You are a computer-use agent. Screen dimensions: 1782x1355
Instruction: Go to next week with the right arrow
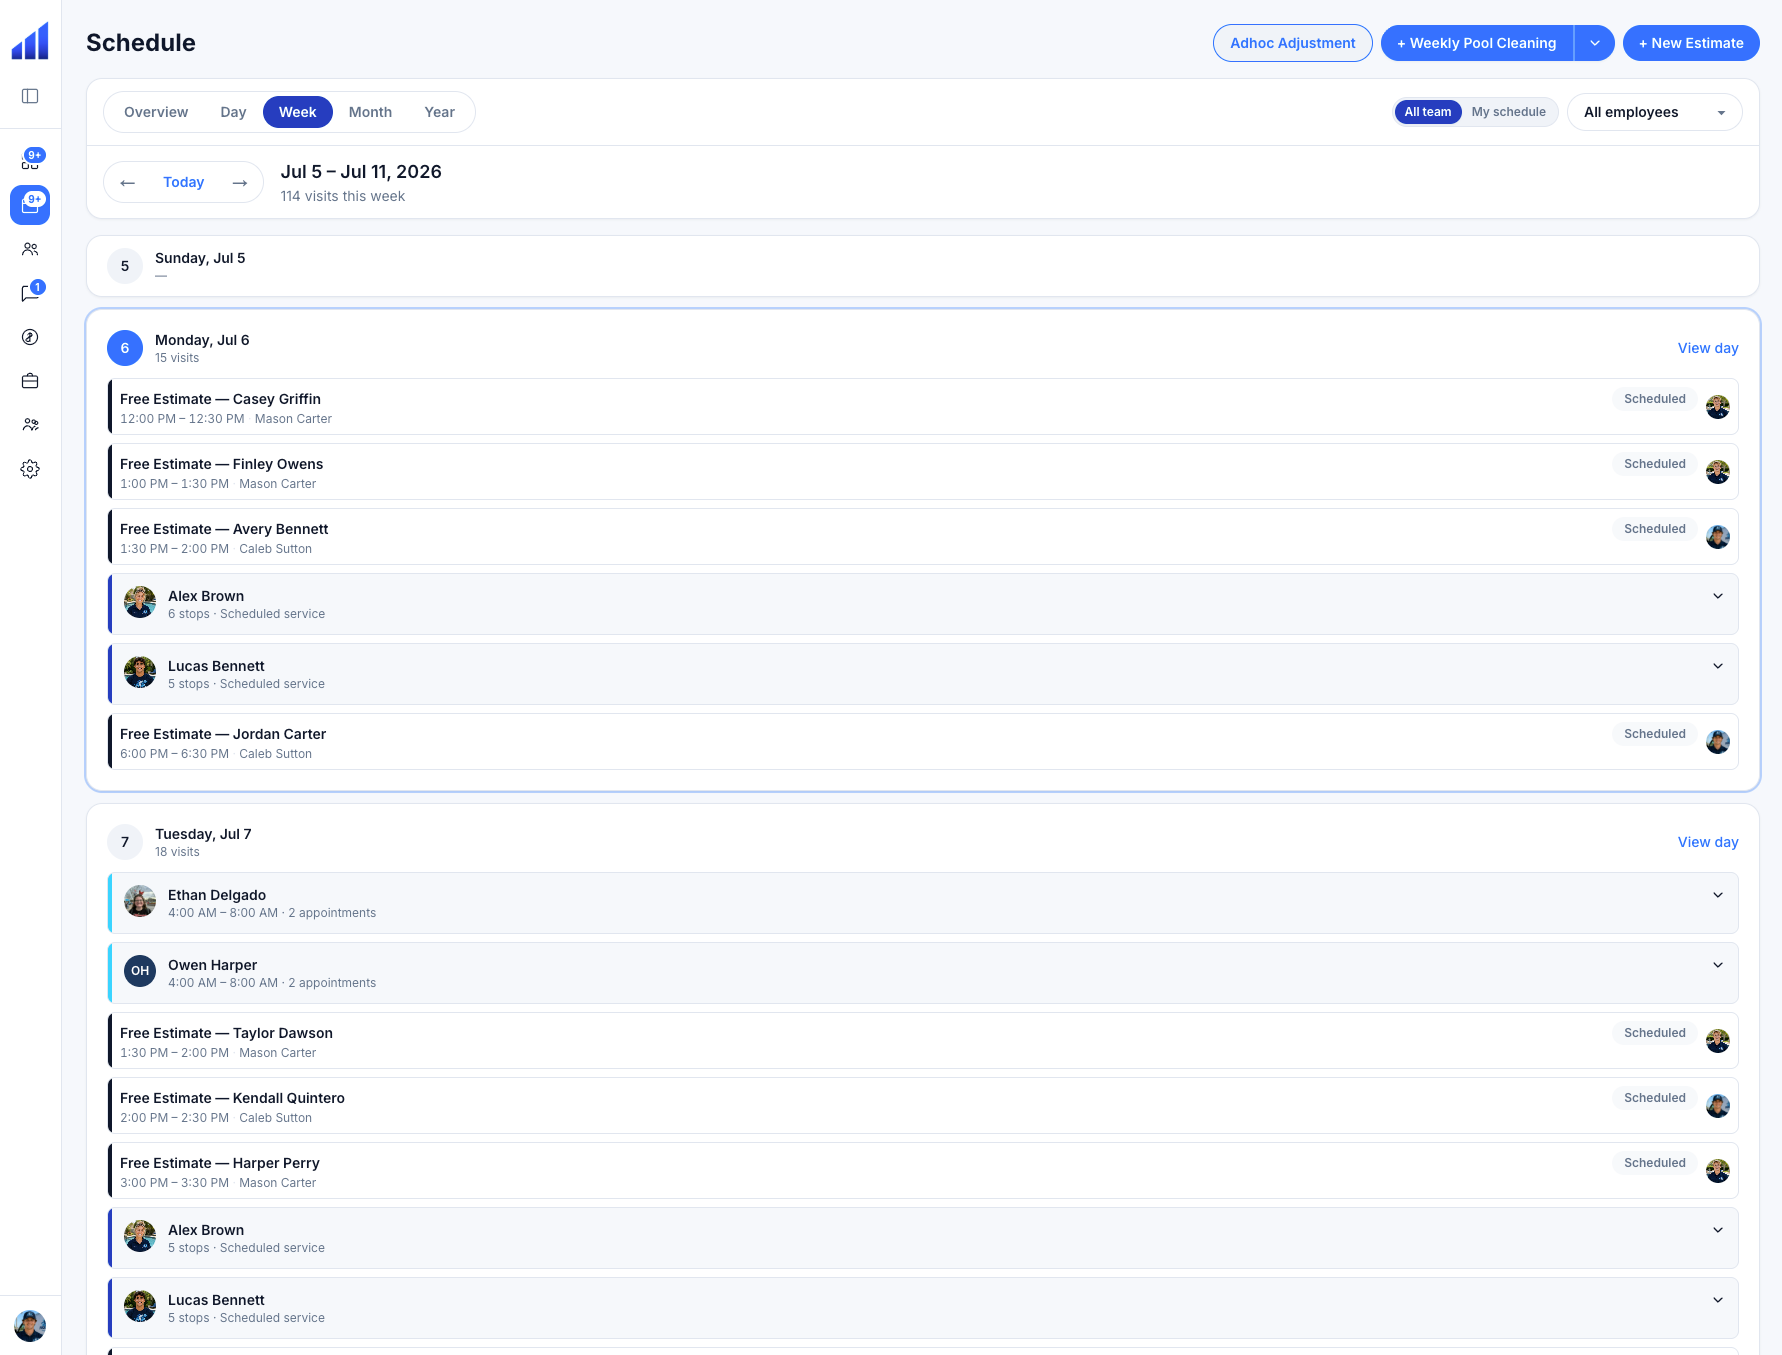coord(240,182)
